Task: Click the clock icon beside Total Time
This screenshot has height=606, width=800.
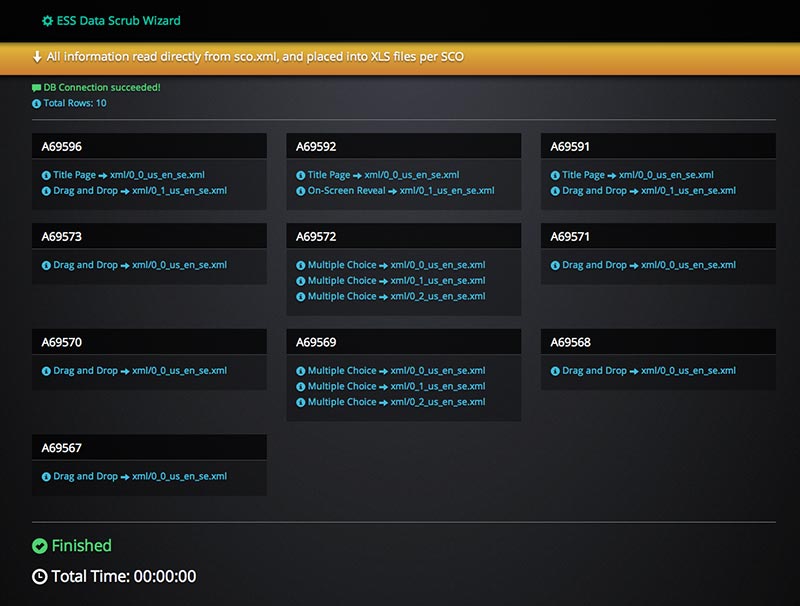Action: click(40, 576)
